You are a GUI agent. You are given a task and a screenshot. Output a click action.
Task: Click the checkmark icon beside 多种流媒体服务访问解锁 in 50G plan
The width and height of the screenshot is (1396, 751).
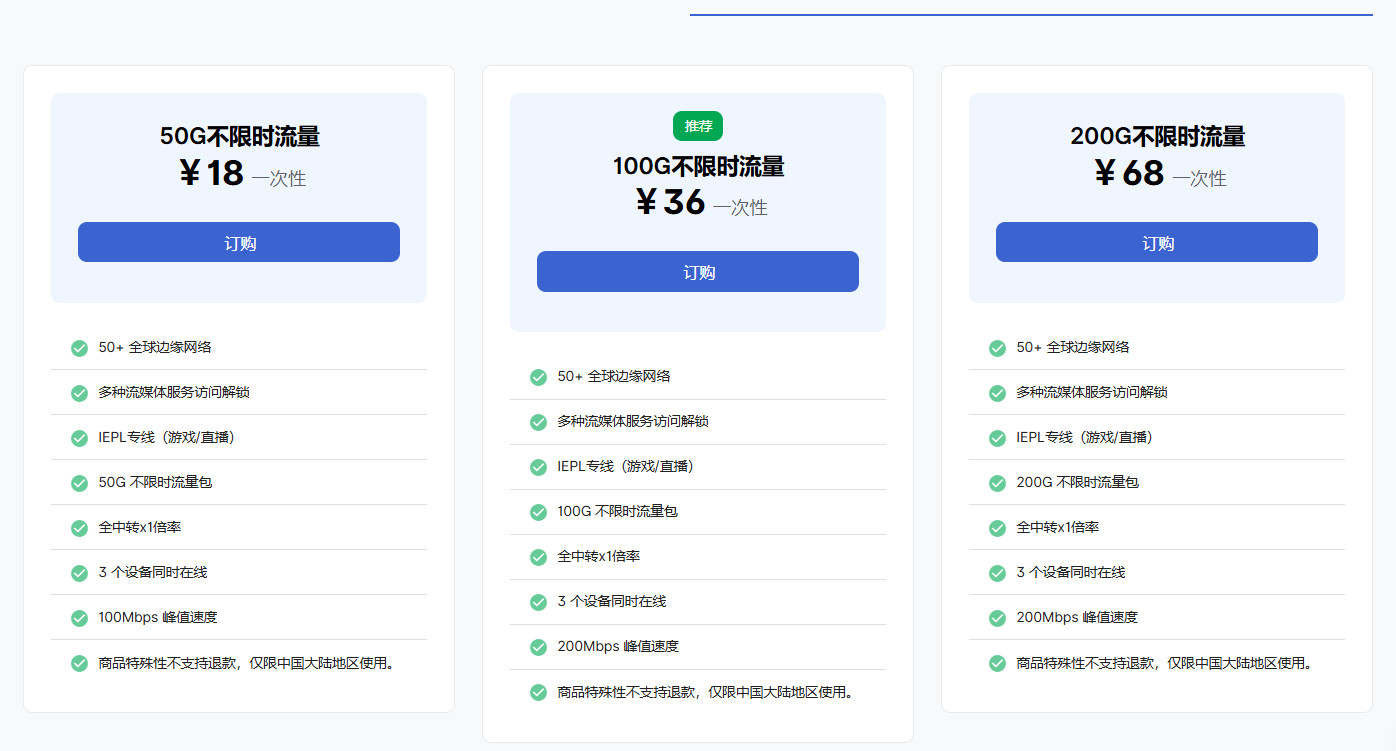[x=79, y=393]
